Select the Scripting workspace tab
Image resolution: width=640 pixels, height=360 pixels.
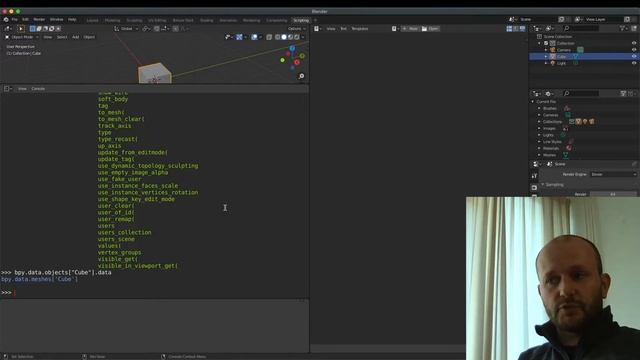[x=301, y=20]
